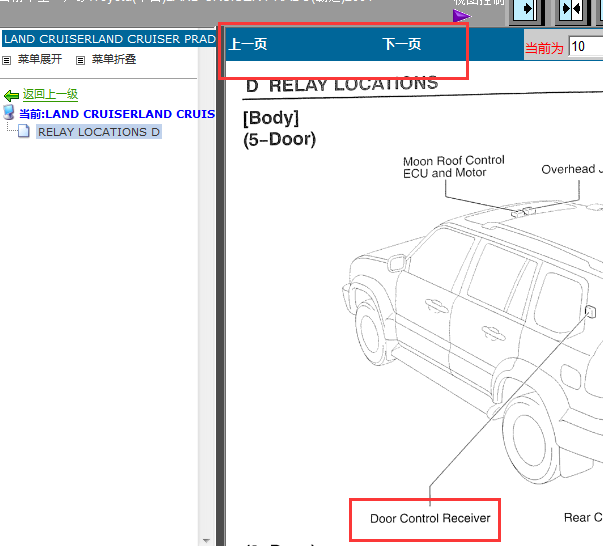Click the list icon before 菜单展开
This screenshot has height=546, width=603.
pyautogui.click(x=7, y=60)
